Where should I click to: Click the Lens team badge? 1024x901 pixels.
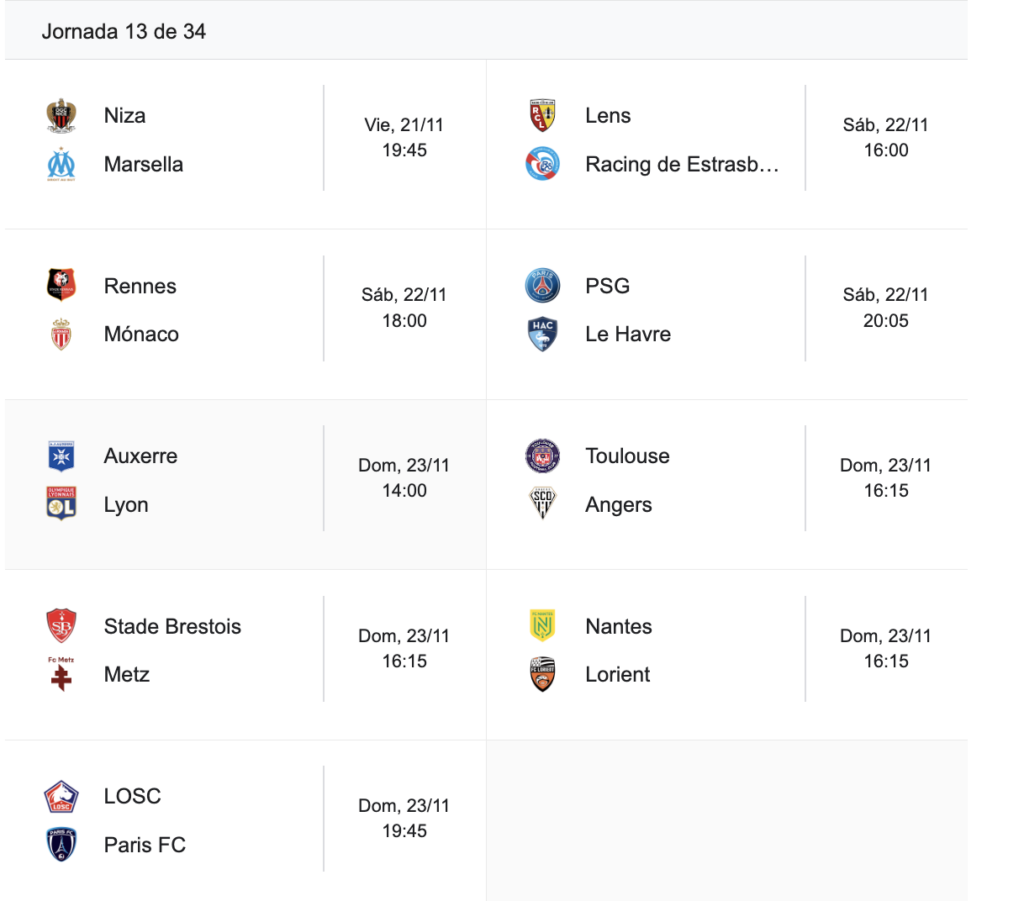click(543, 116)
